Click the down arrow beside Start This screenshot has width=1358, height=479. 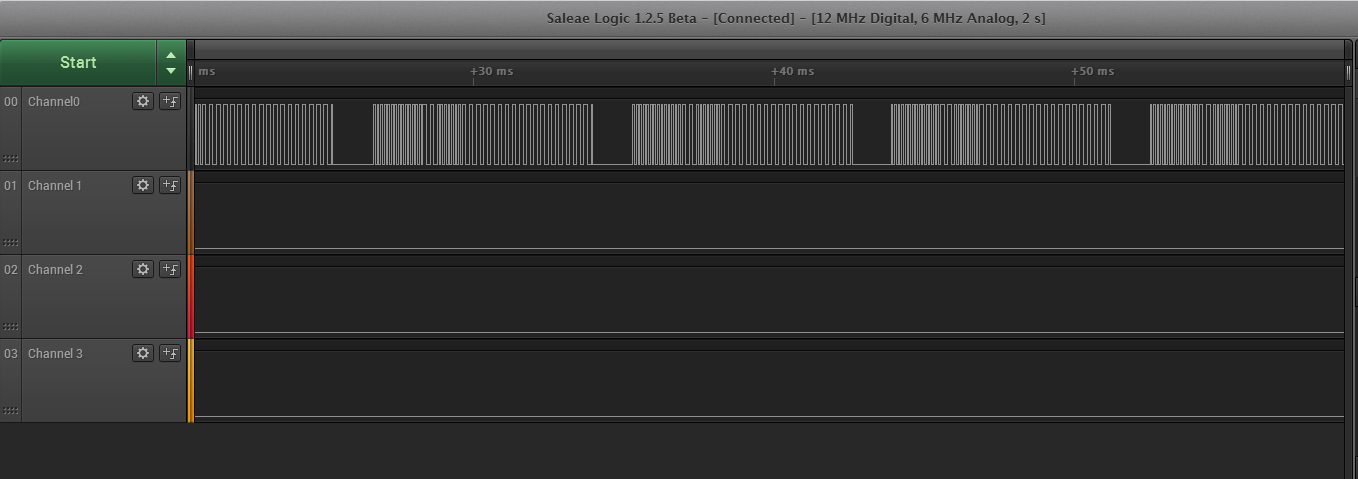pyautogui.click(x=171, y=71)
